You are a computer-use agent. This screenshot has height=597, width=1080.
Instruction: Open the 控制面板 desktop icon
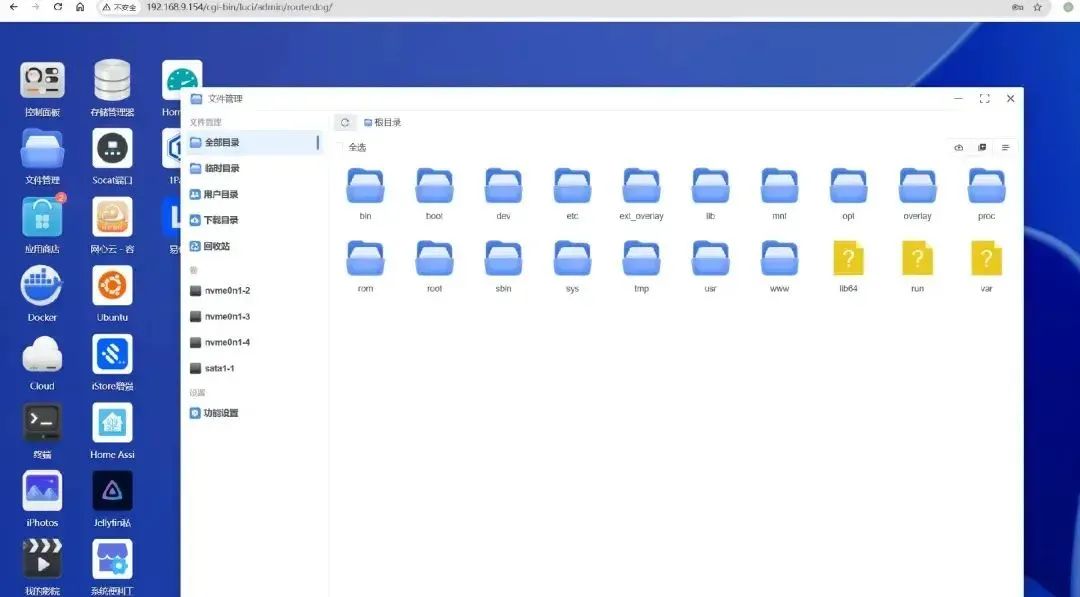point(42,81)
